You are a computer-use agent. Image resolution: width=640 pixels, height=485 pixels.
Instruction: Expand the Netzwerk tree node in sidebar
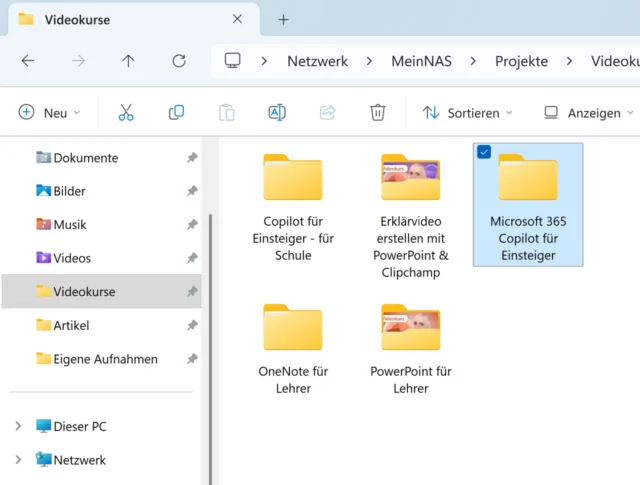(18, 460)
